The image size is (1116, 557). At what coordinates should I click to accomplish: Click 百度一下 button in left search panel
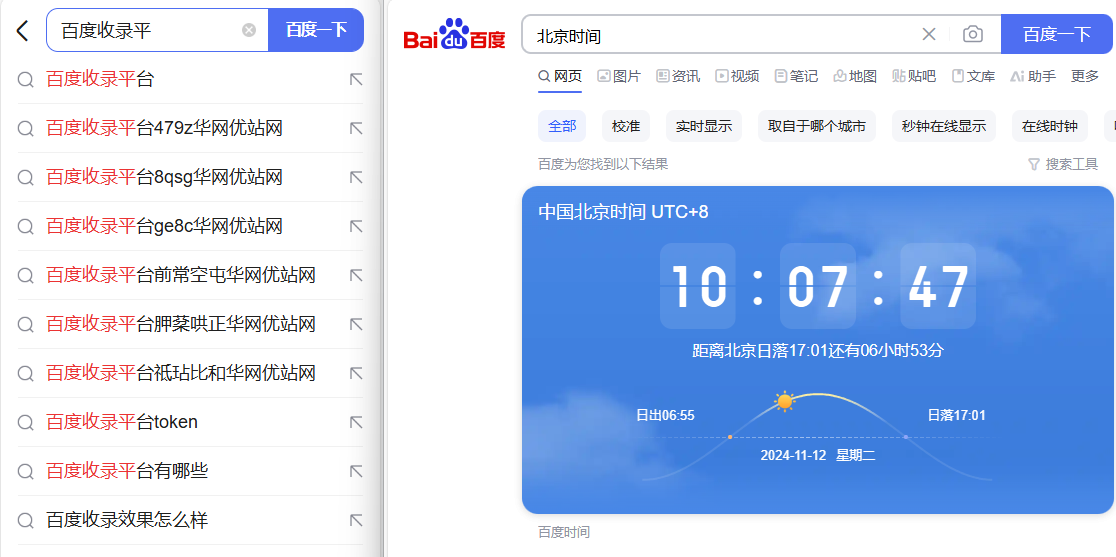coord(316,30)
